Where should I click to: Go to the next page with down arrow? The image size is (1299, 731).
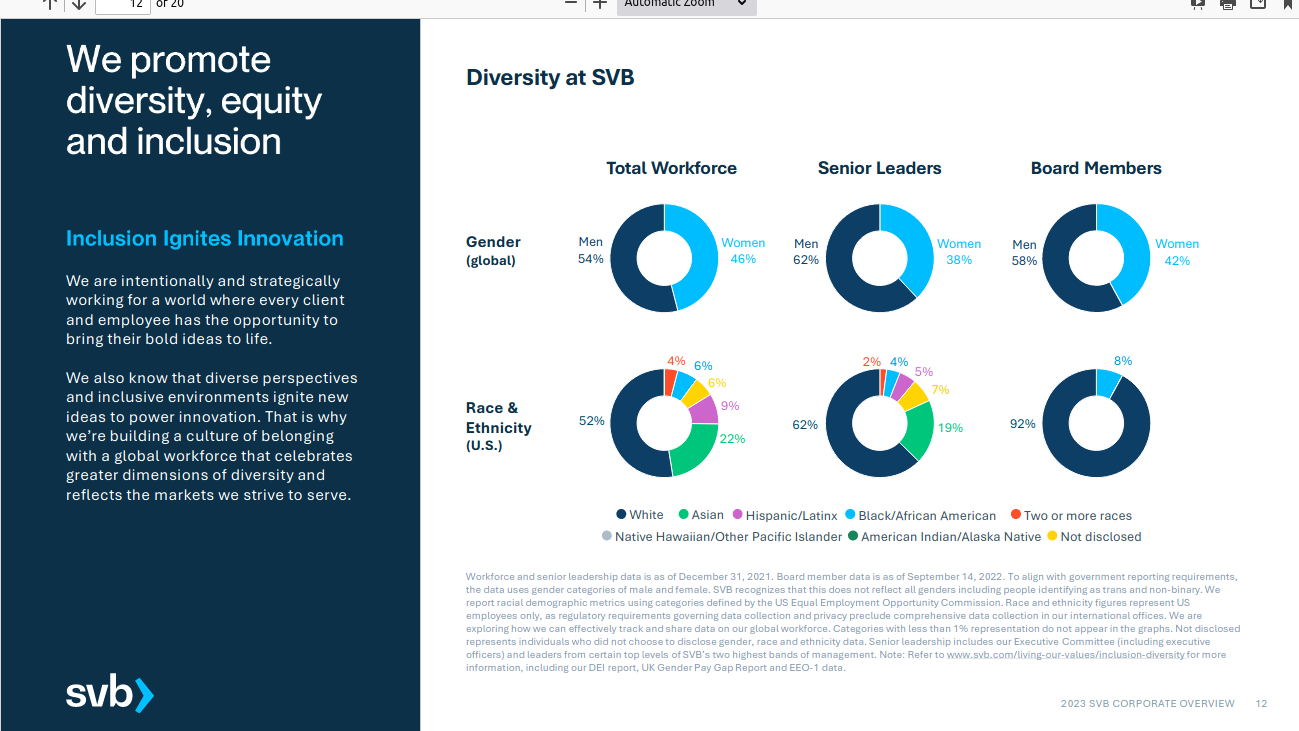(78, 3)
